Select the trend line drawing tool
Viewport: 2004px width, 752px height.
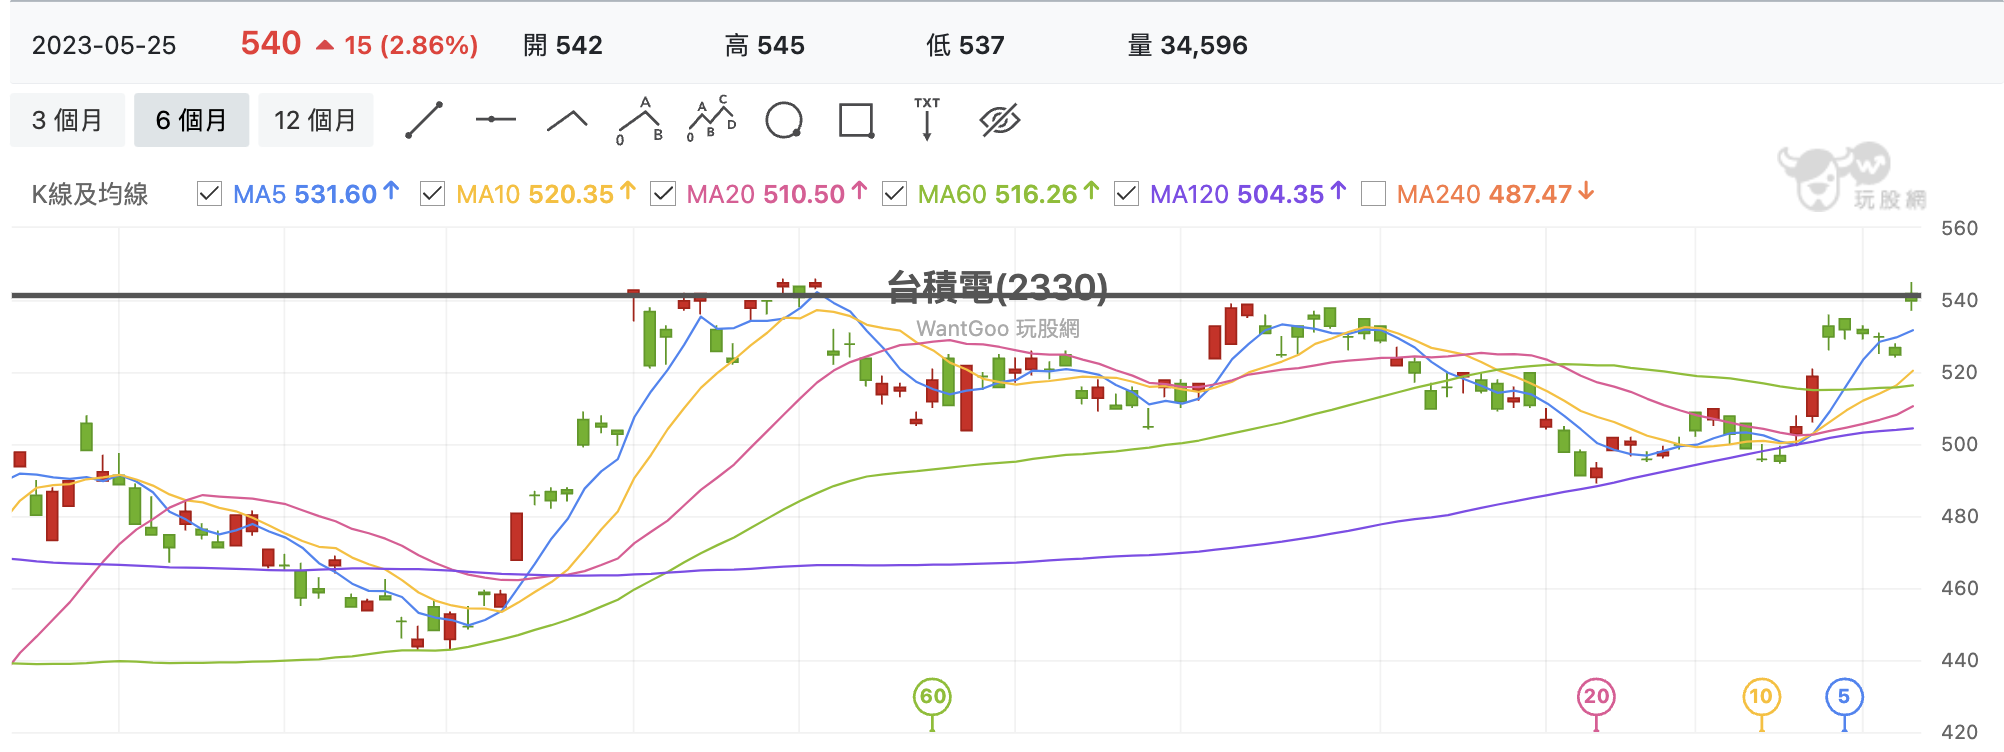[424, 120]
